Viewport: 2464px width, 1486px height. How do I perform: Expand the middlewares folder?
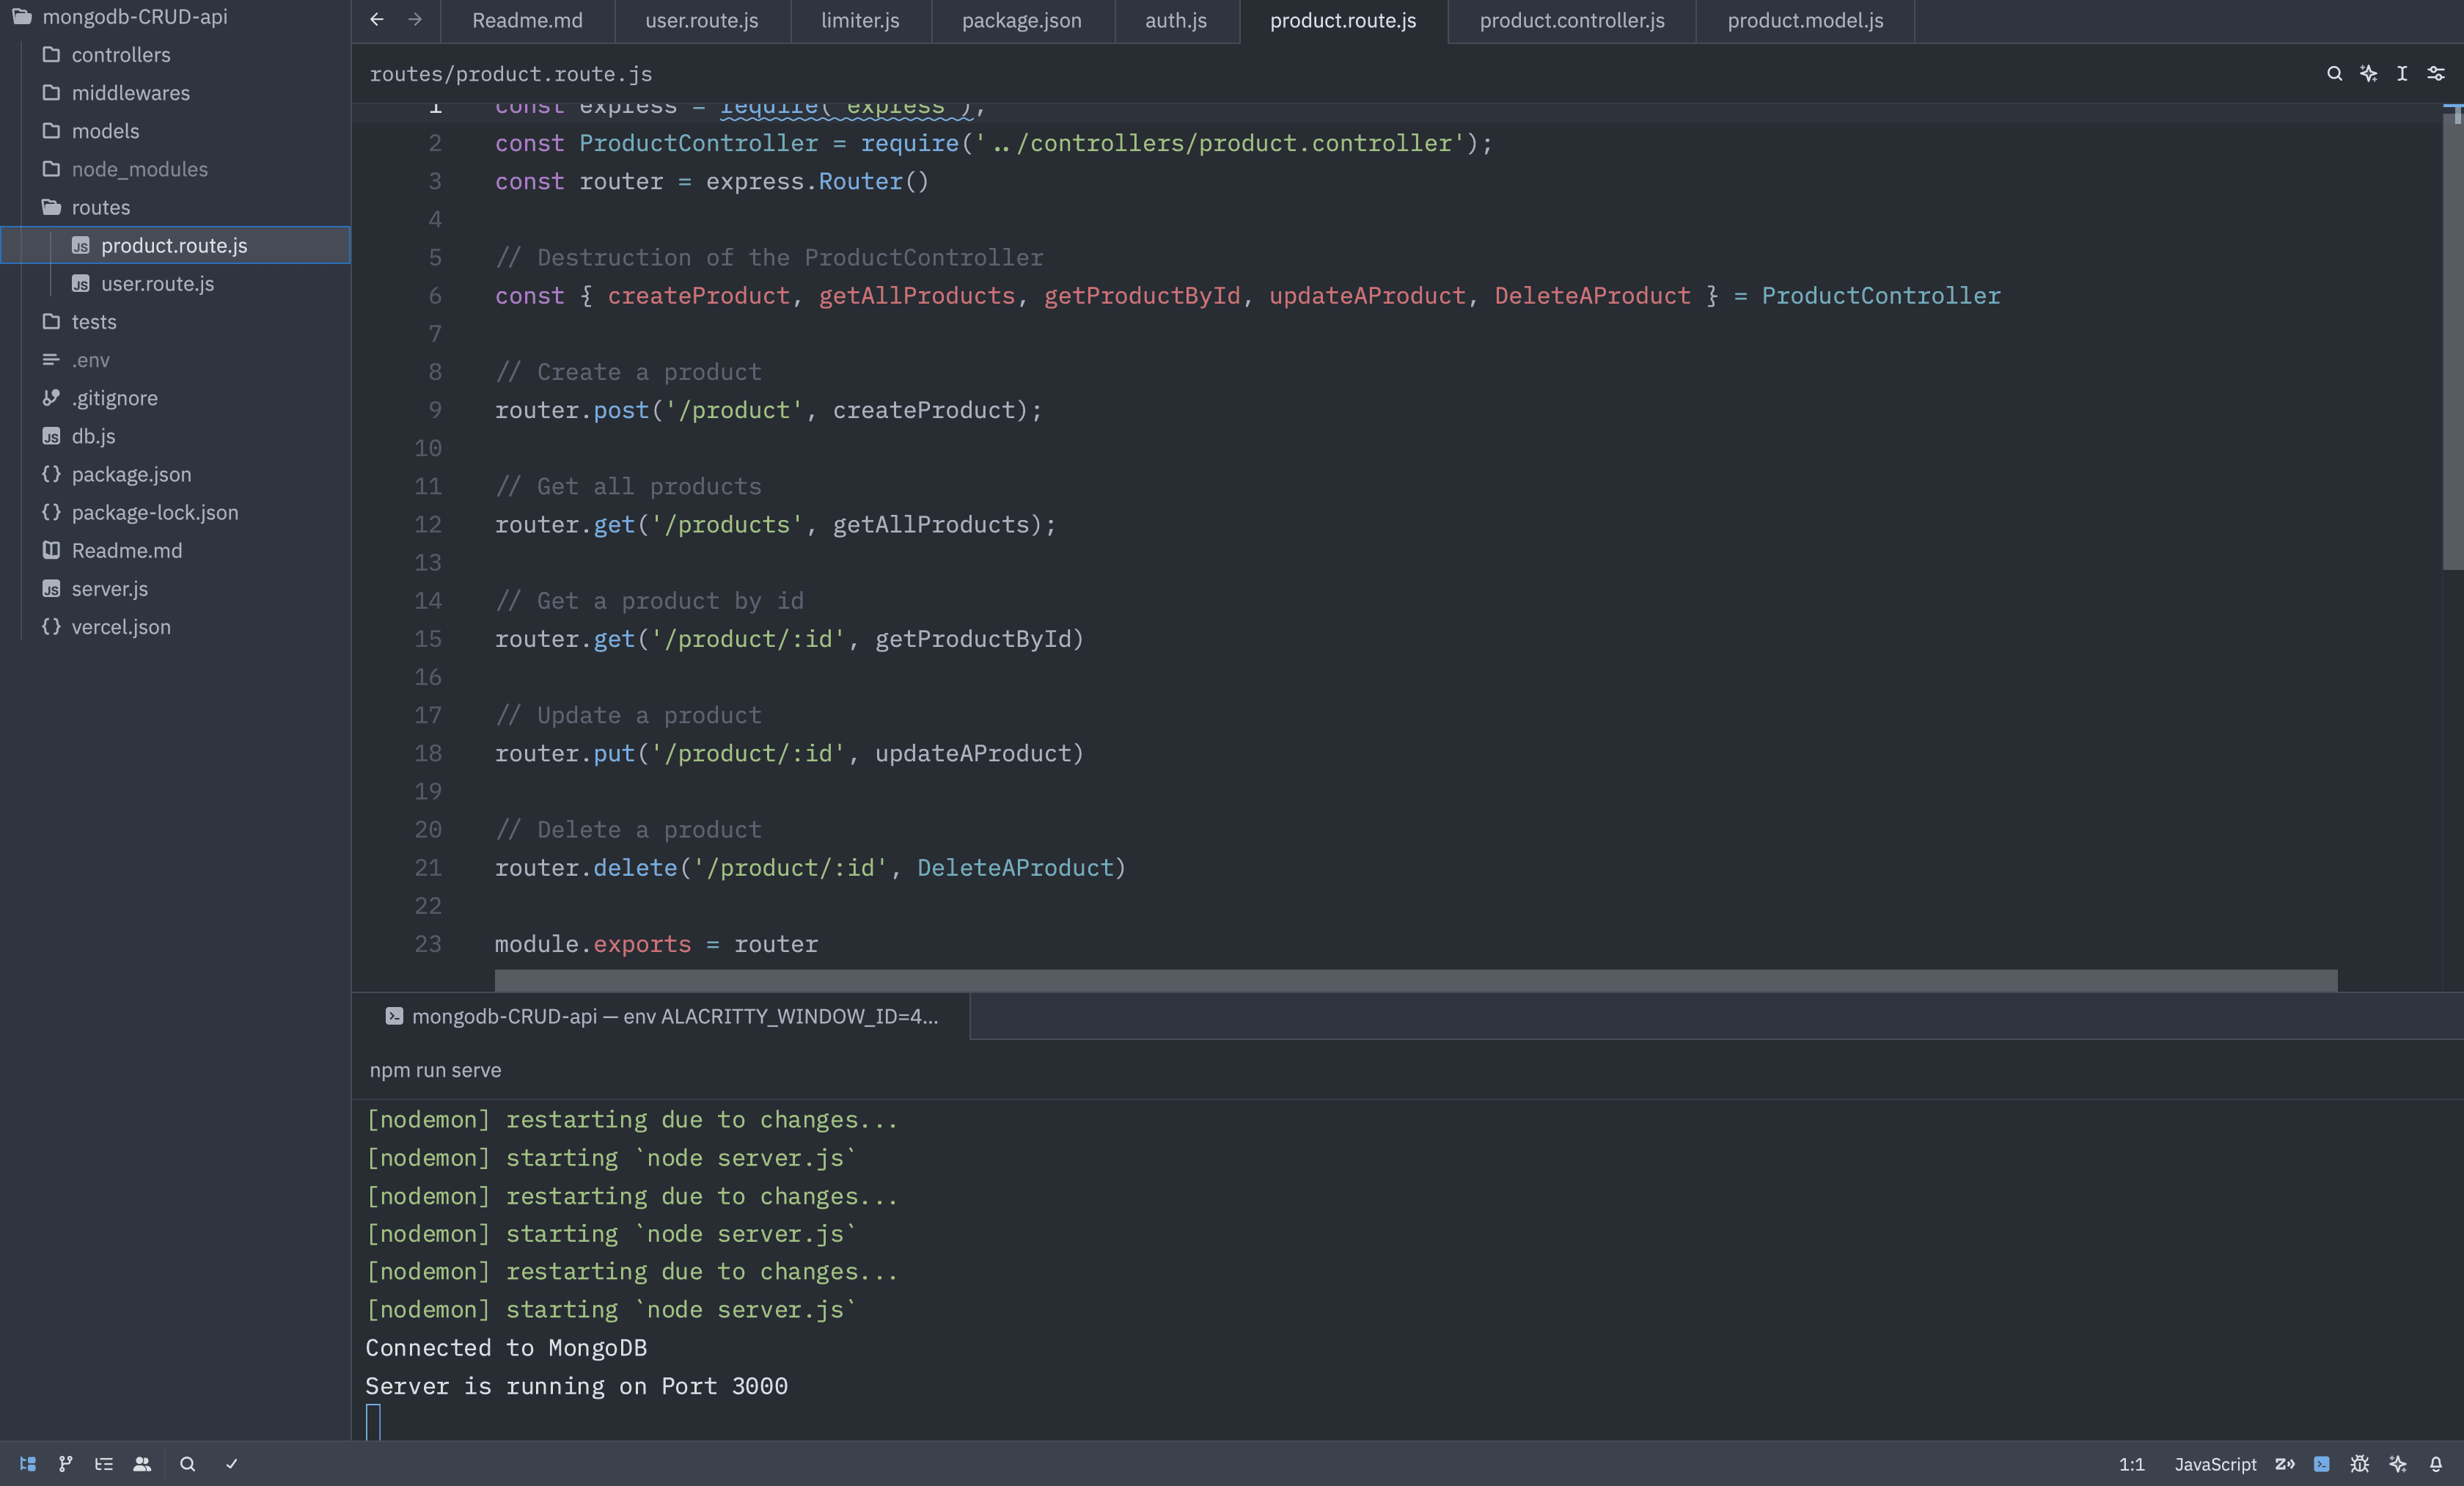175,92
